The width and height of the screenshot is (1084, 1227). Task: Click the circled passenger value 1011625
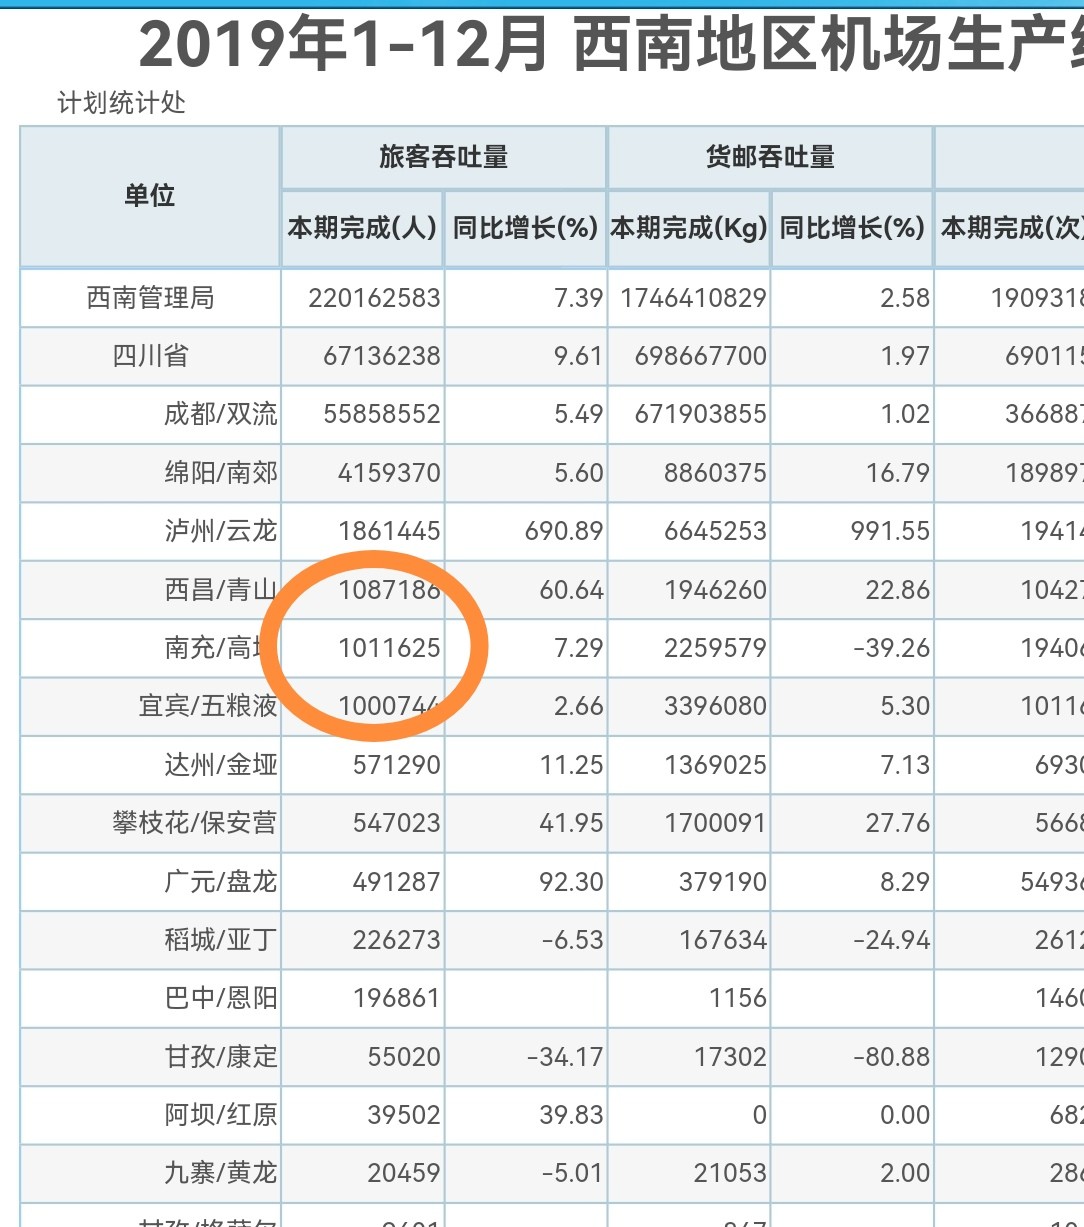389,648
